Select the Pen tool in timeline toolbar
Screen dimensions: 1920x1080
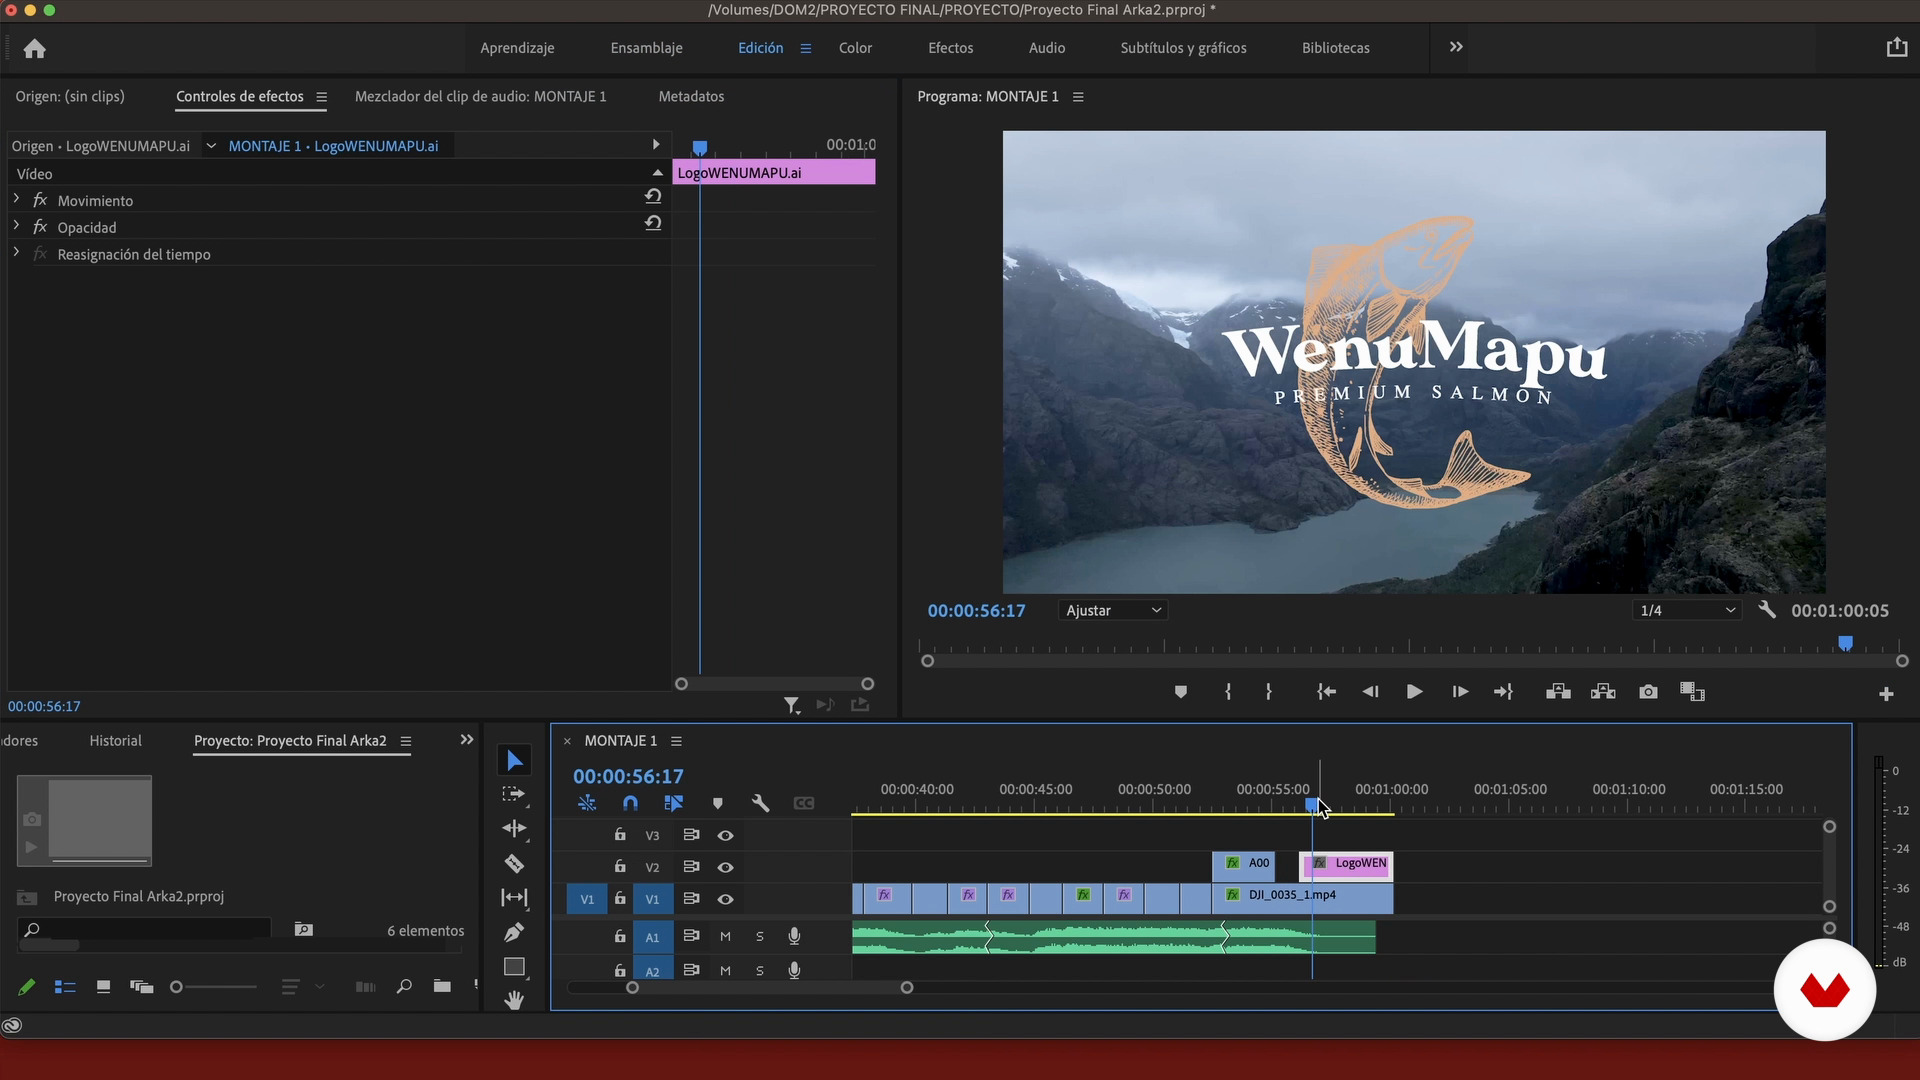pos(514,933)
